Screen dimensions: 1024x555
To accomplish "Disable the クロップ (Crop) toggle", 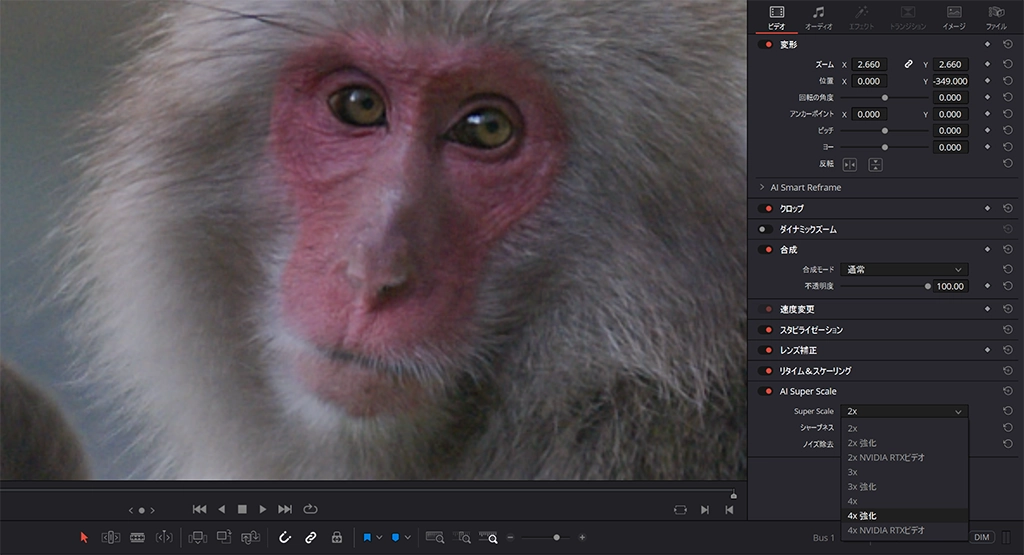I will (766, 208).
